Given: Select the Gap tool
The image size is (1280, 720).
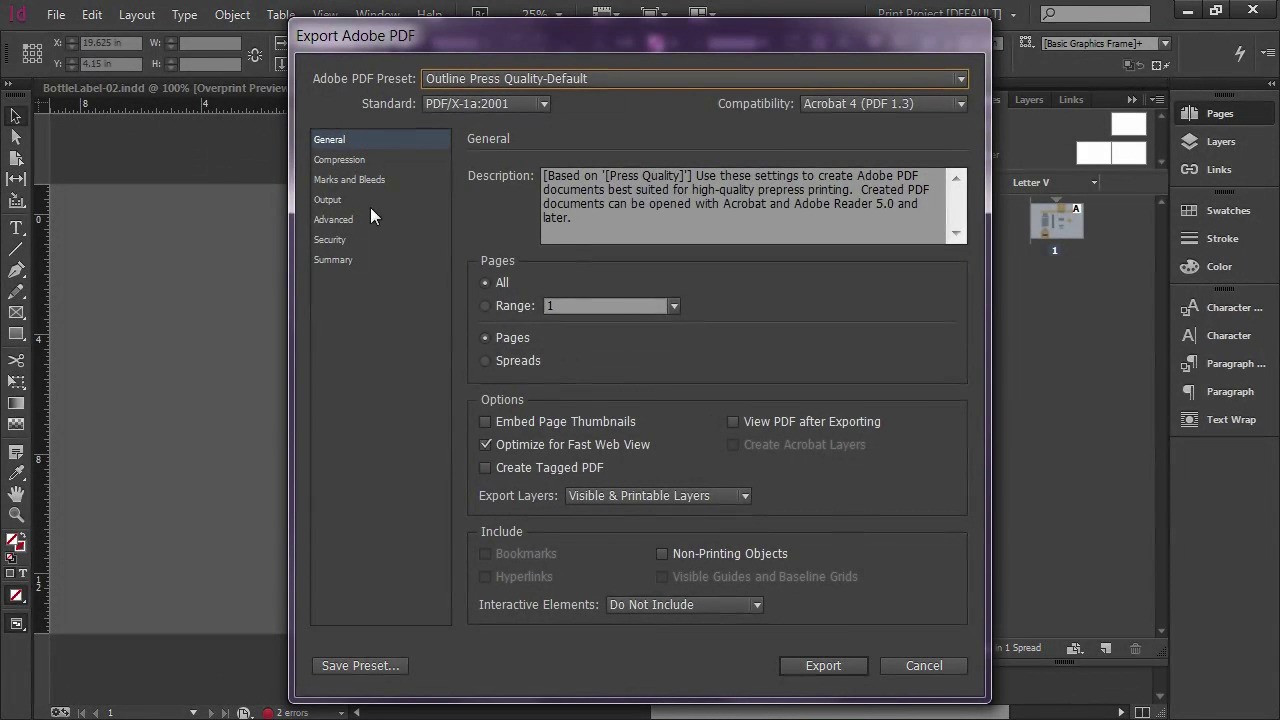Looking at the screenshot, I should tap(16, 179).
